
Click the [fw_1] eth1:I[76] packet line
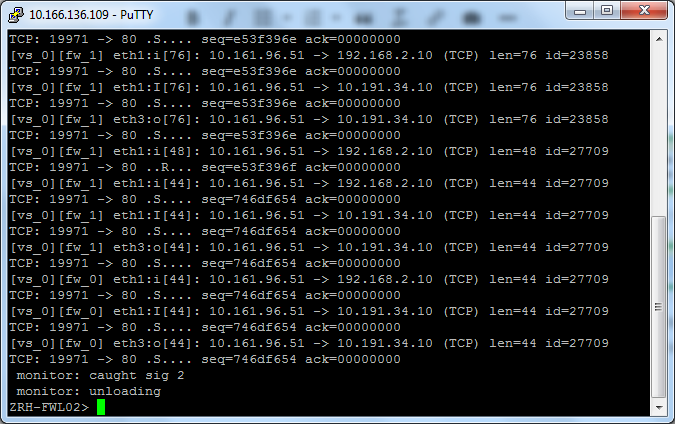(x=309, y=87)
